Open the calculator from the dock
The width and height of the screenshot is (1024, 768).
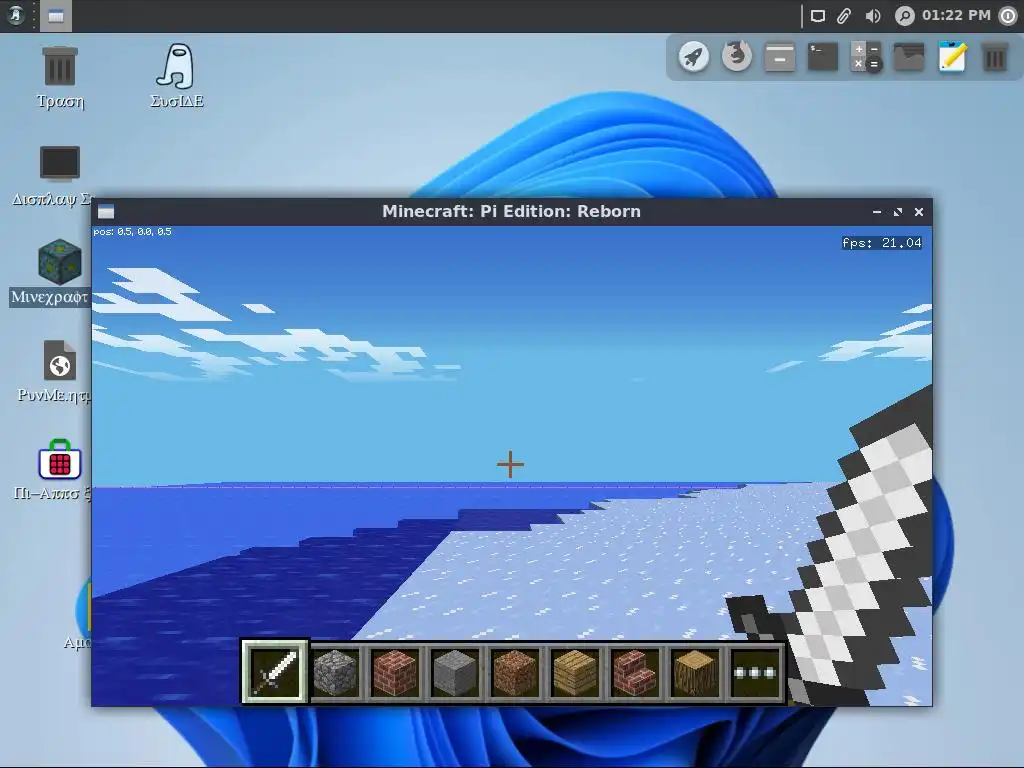click(x=866, y=57)
